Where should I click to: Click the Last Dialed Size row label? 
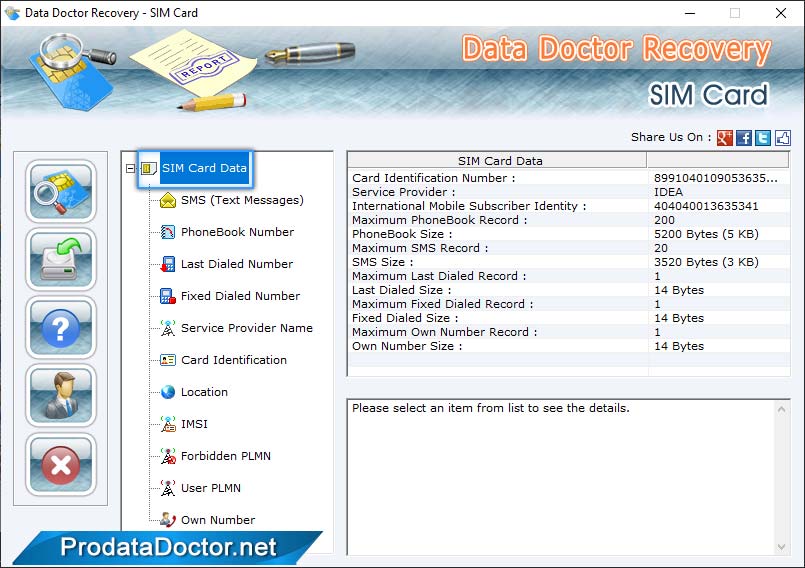click(x=401, y=290)
